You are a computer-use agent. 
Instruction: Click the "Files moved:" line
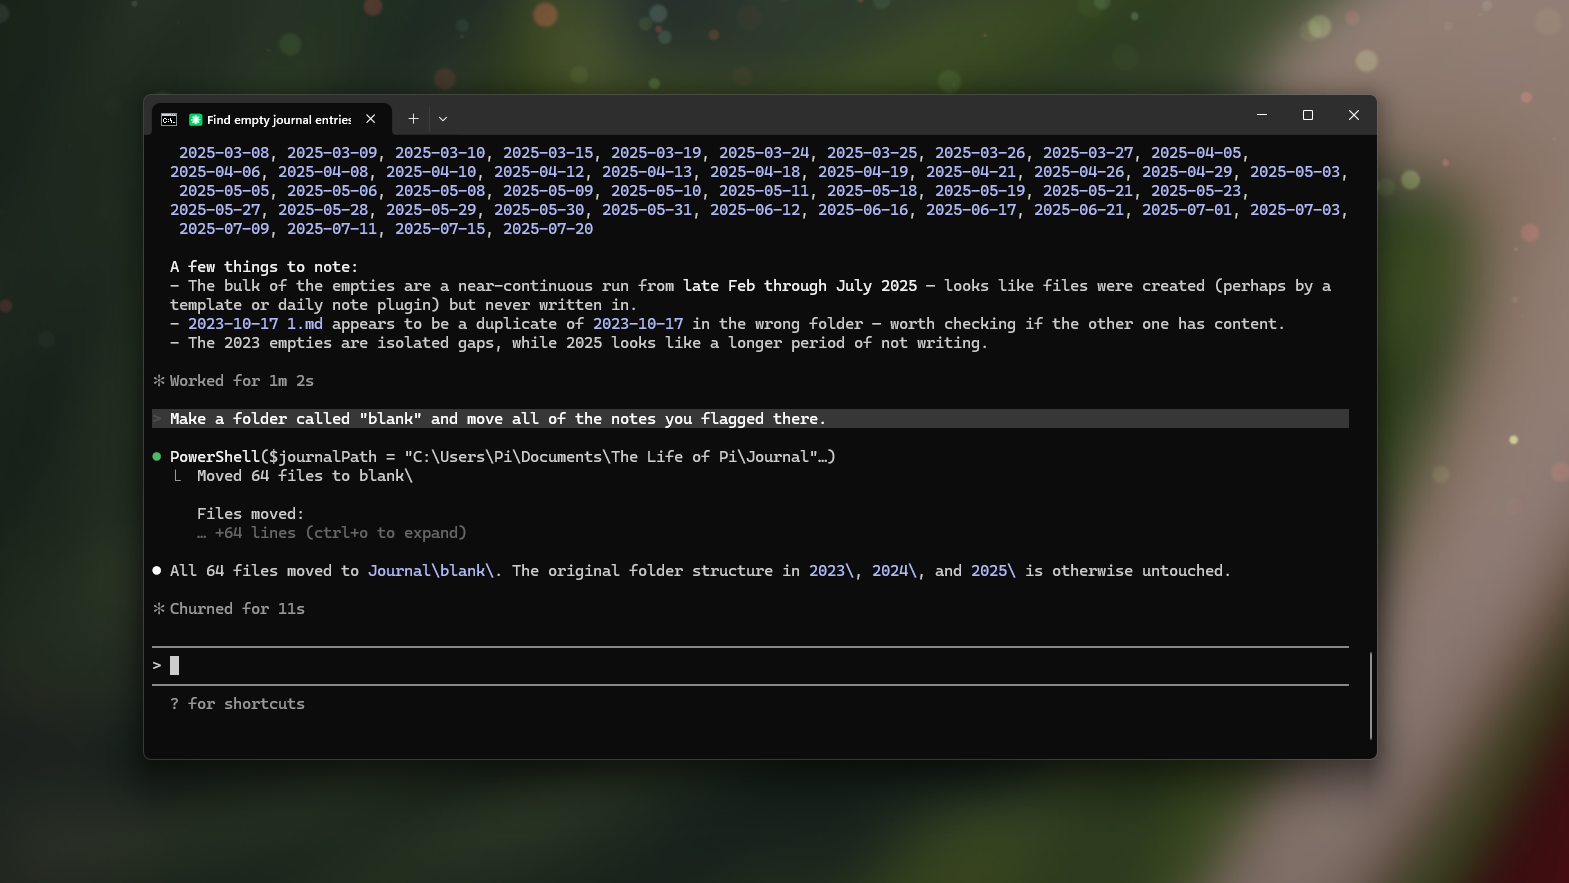point(251,514)
